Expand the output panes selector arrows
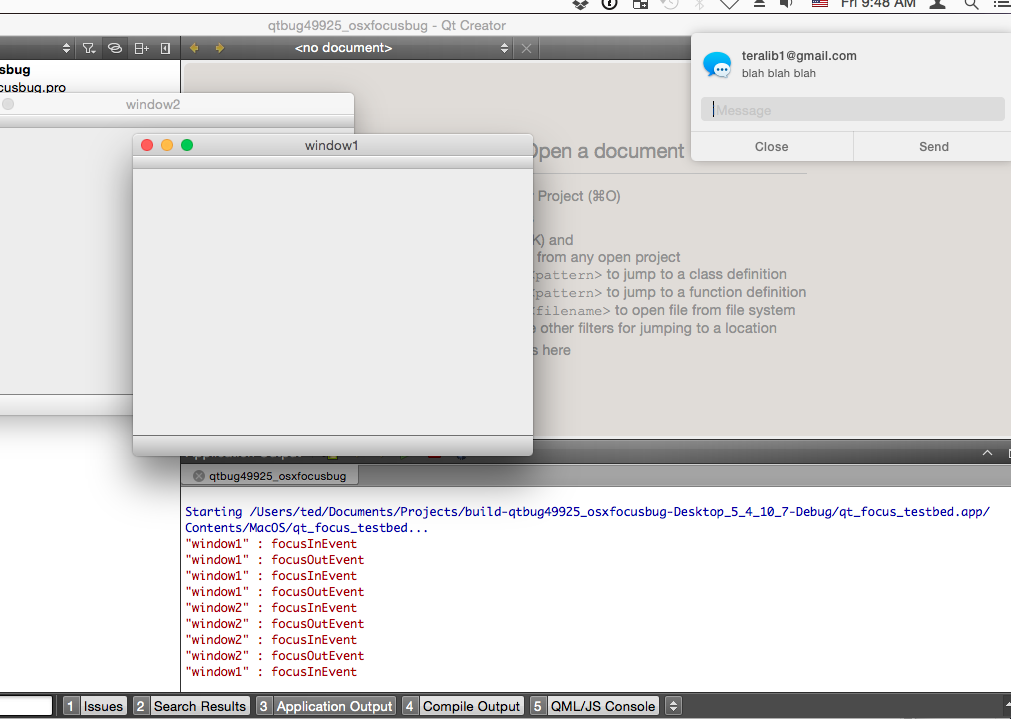Screen dimensions: 1011x719 click(x=673, y=706)
